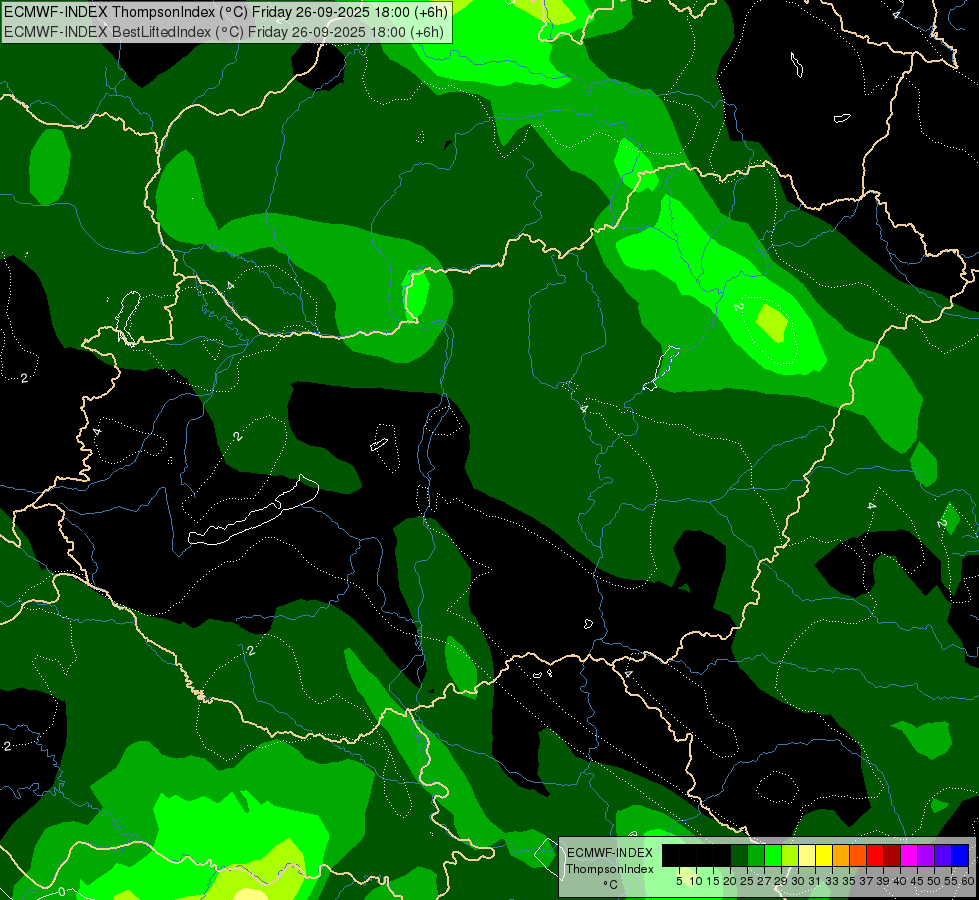Click the legend's 60 scale value

tap(967, 880)
